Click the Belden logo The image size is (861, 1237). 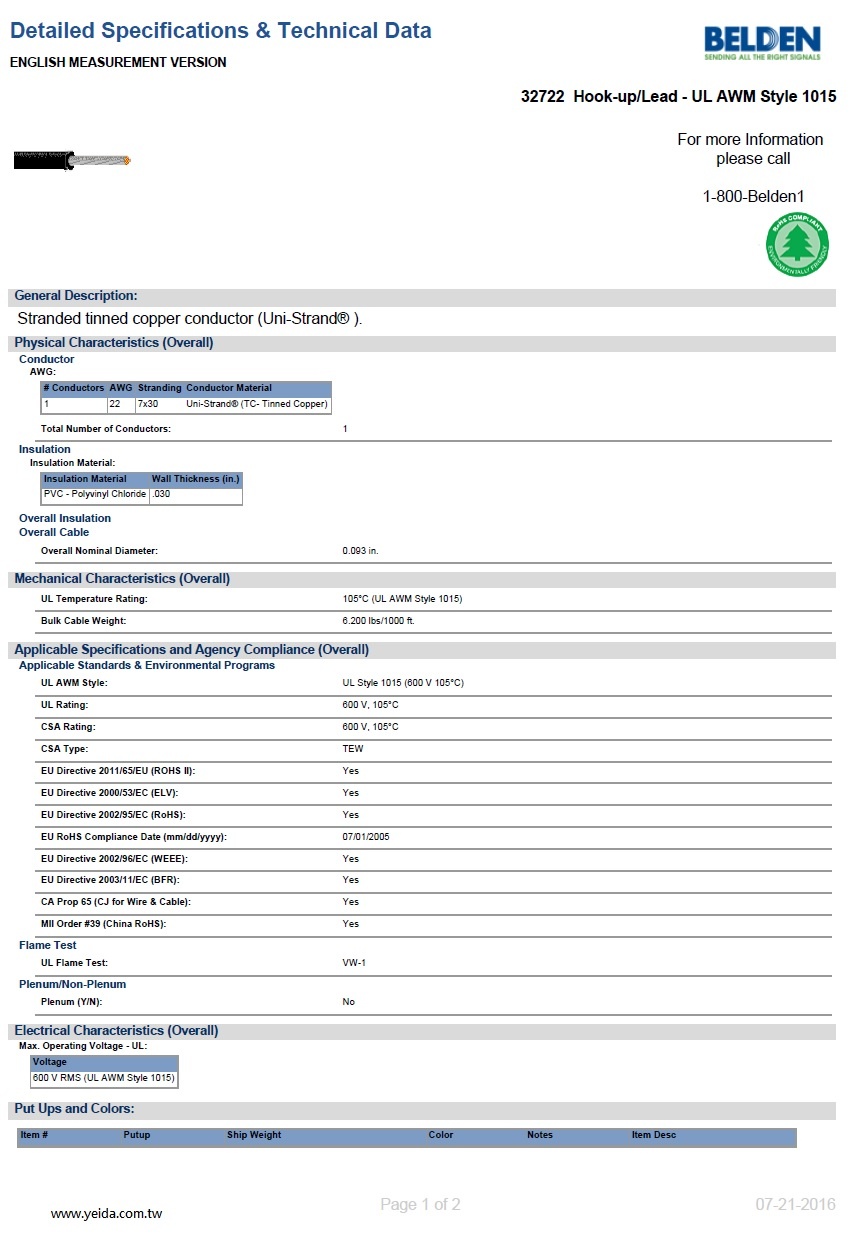click(762, 43)
